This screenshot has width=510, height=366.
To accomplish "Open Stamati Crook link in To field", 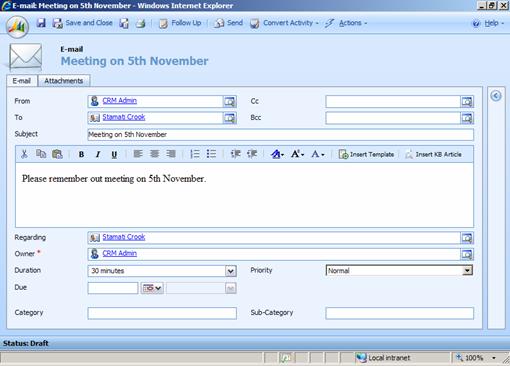I will tap(124, 117).
